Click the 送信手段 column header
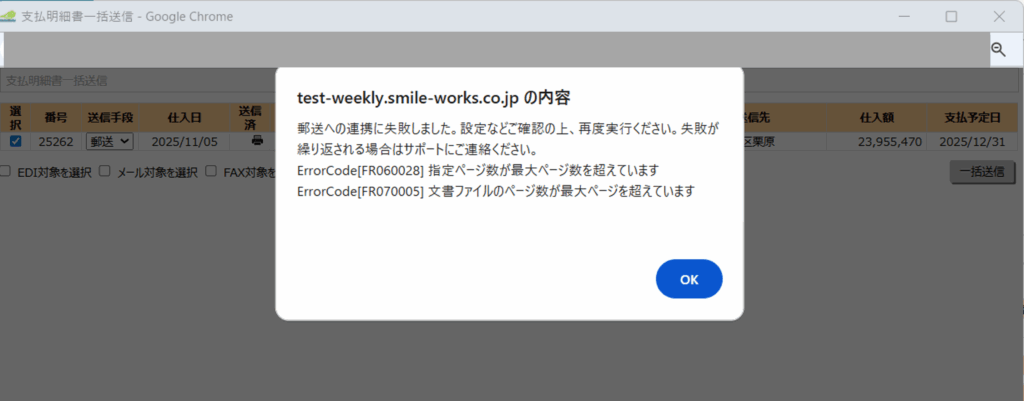This screenshot has width=1024, height=401. (x=109, y=118)
